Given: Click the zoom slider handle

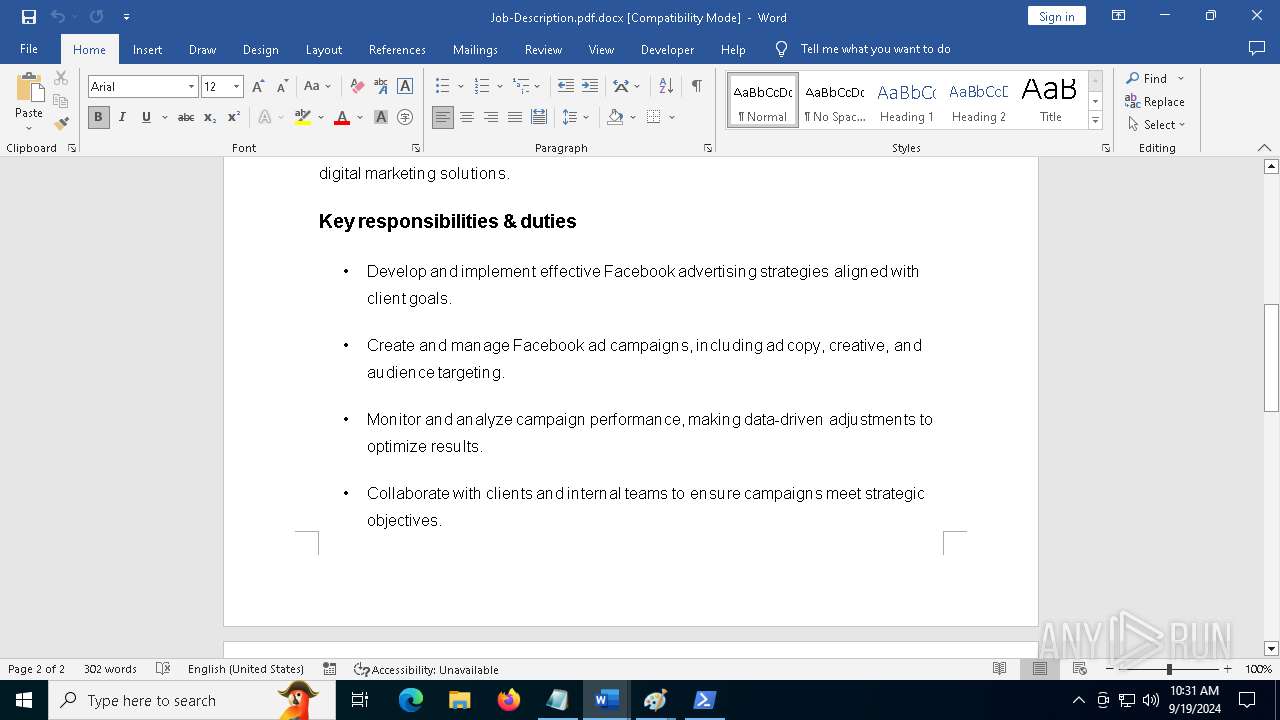Looking at the screenshot, I should (1169, 669).
